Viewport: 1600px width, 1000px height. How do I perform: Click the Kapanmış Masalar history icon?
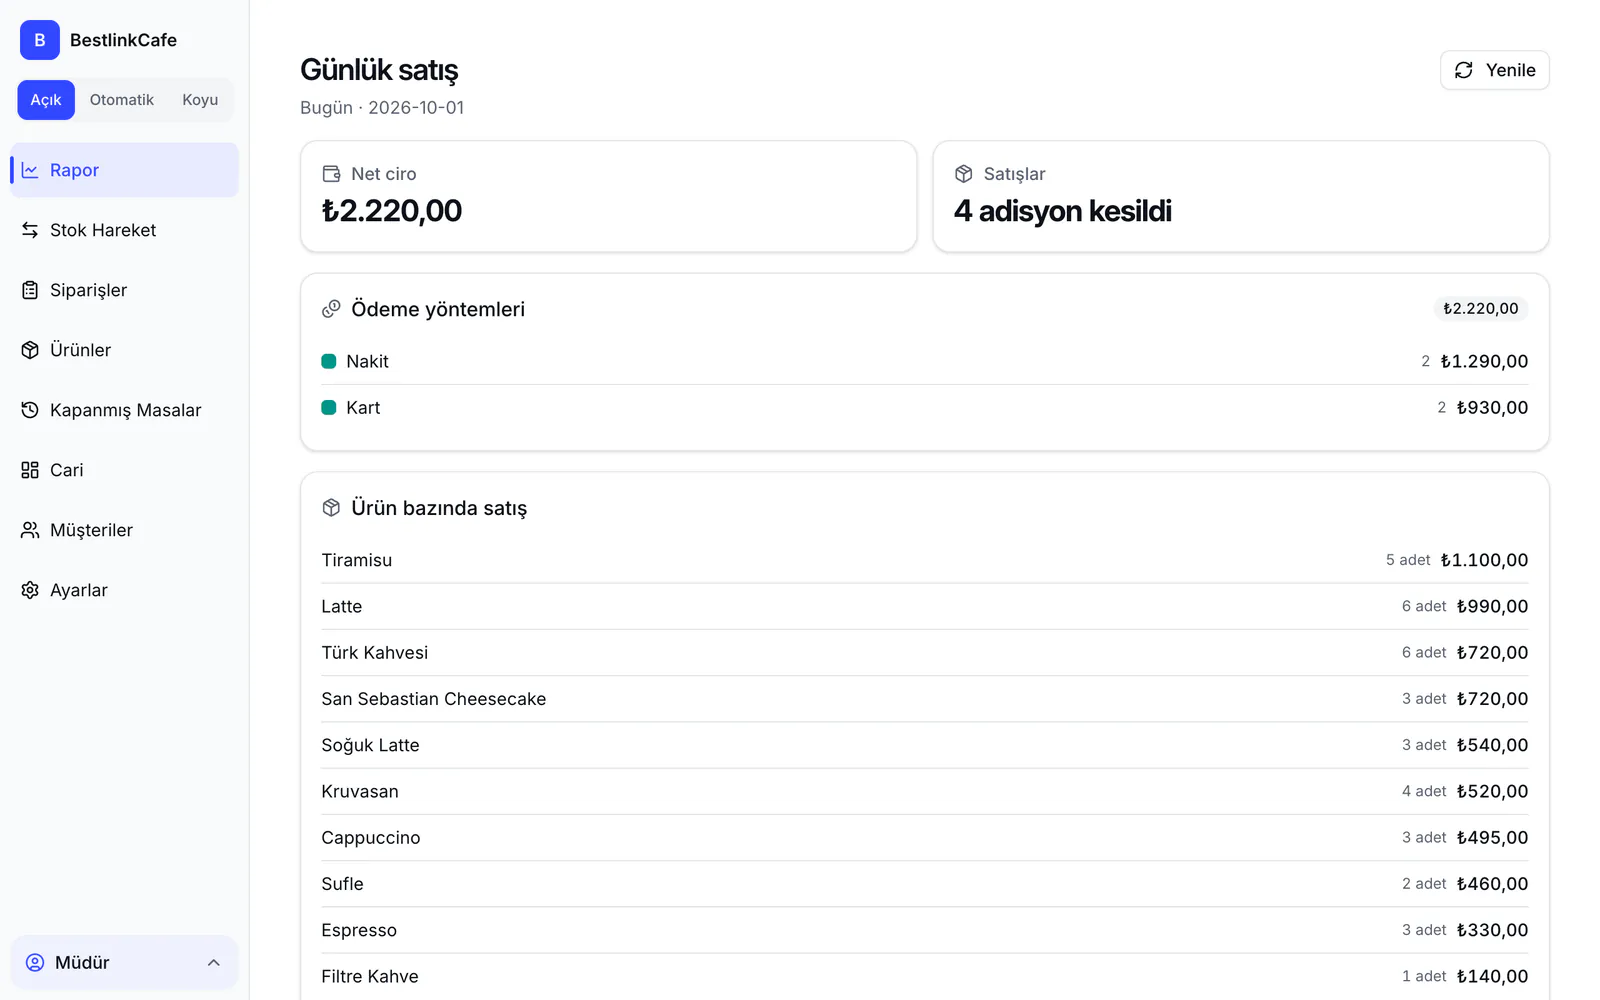point(30,410)
